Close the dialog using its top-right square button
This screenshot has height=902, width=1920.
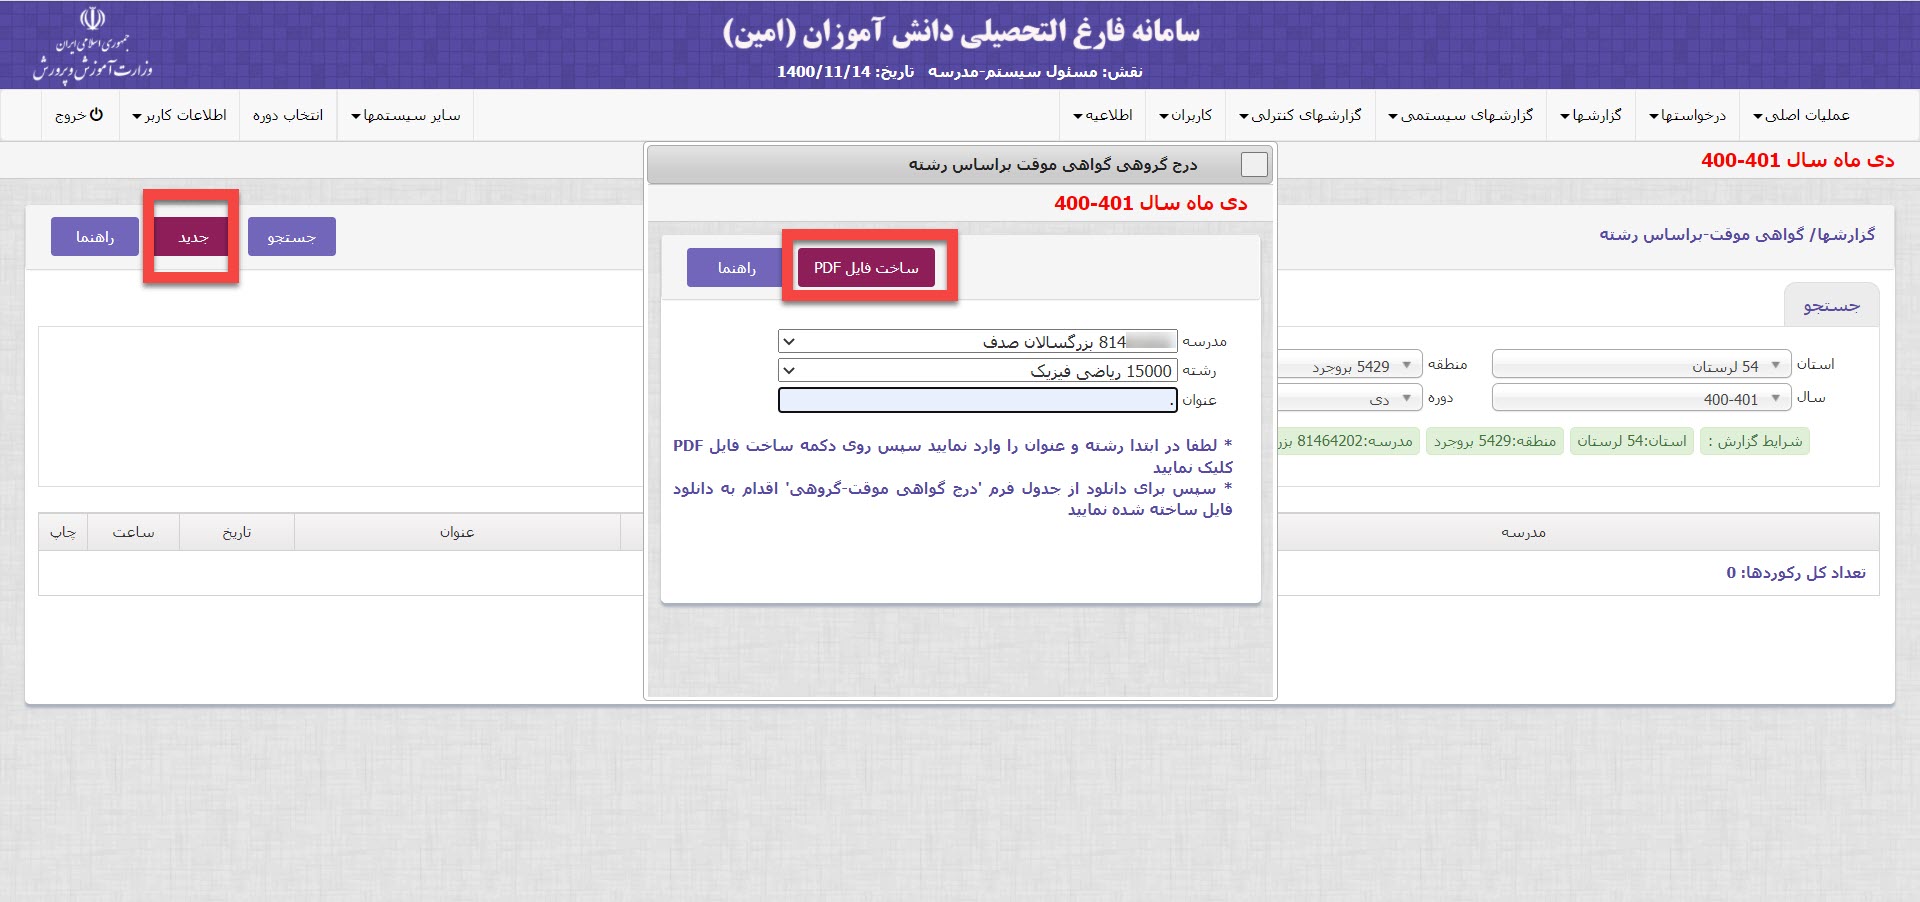[1253, 164]
